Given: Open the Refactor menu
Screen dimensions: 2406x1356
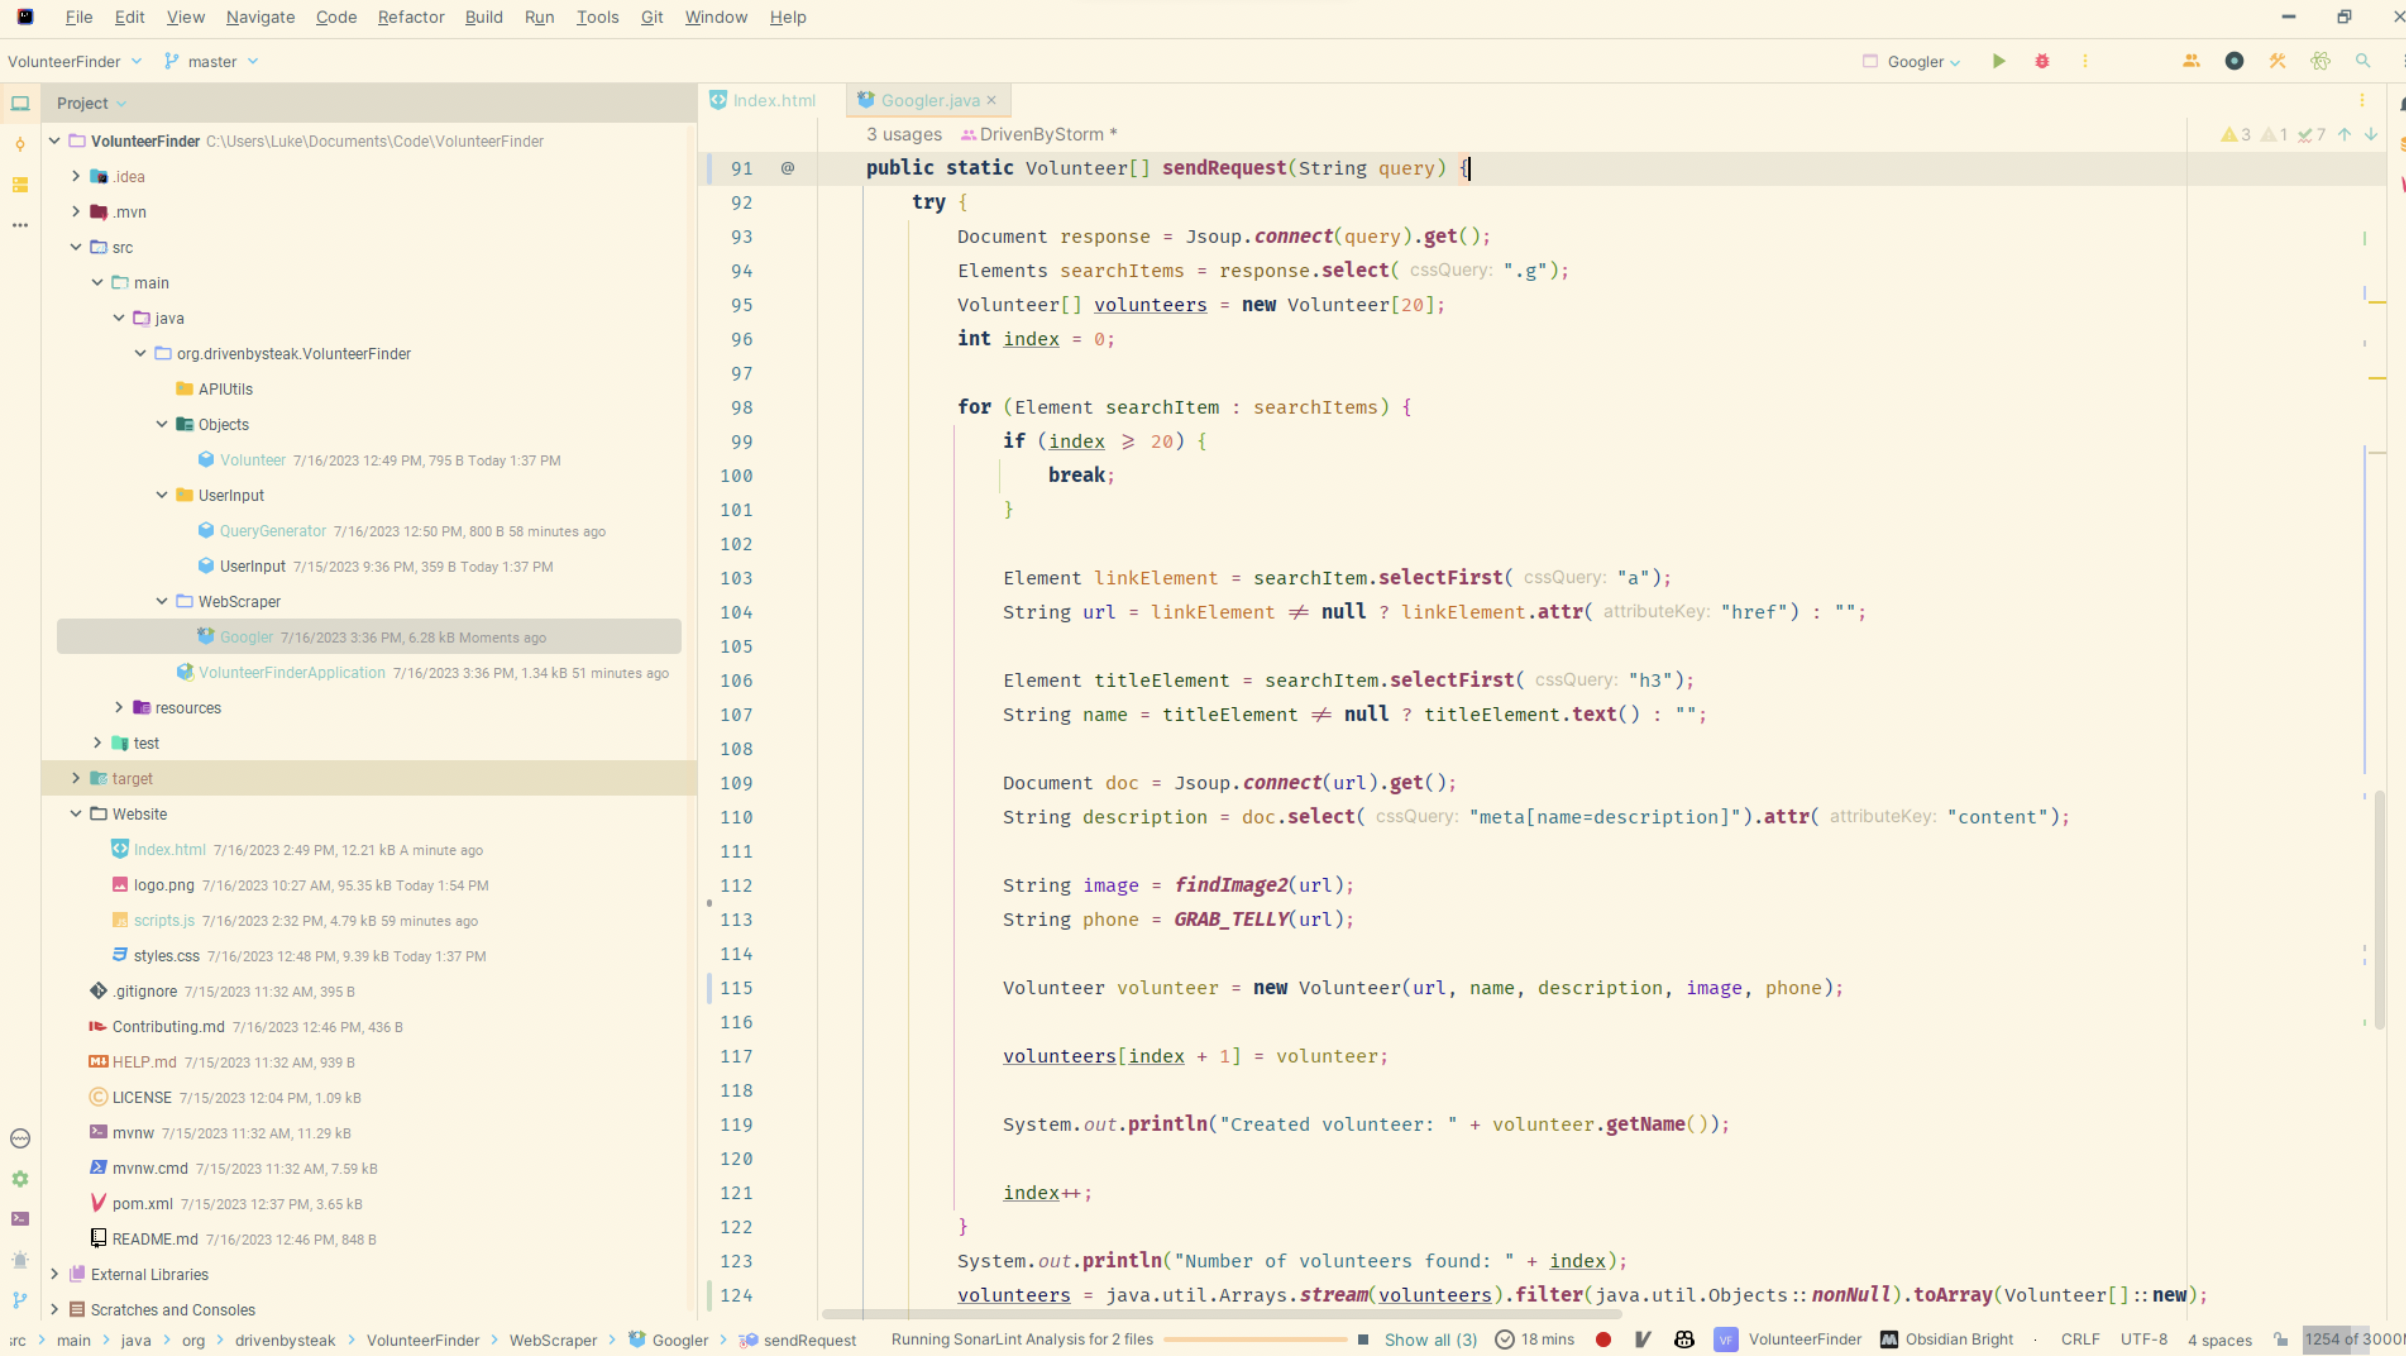Looking at the screenshot, I should pos(410,17).
